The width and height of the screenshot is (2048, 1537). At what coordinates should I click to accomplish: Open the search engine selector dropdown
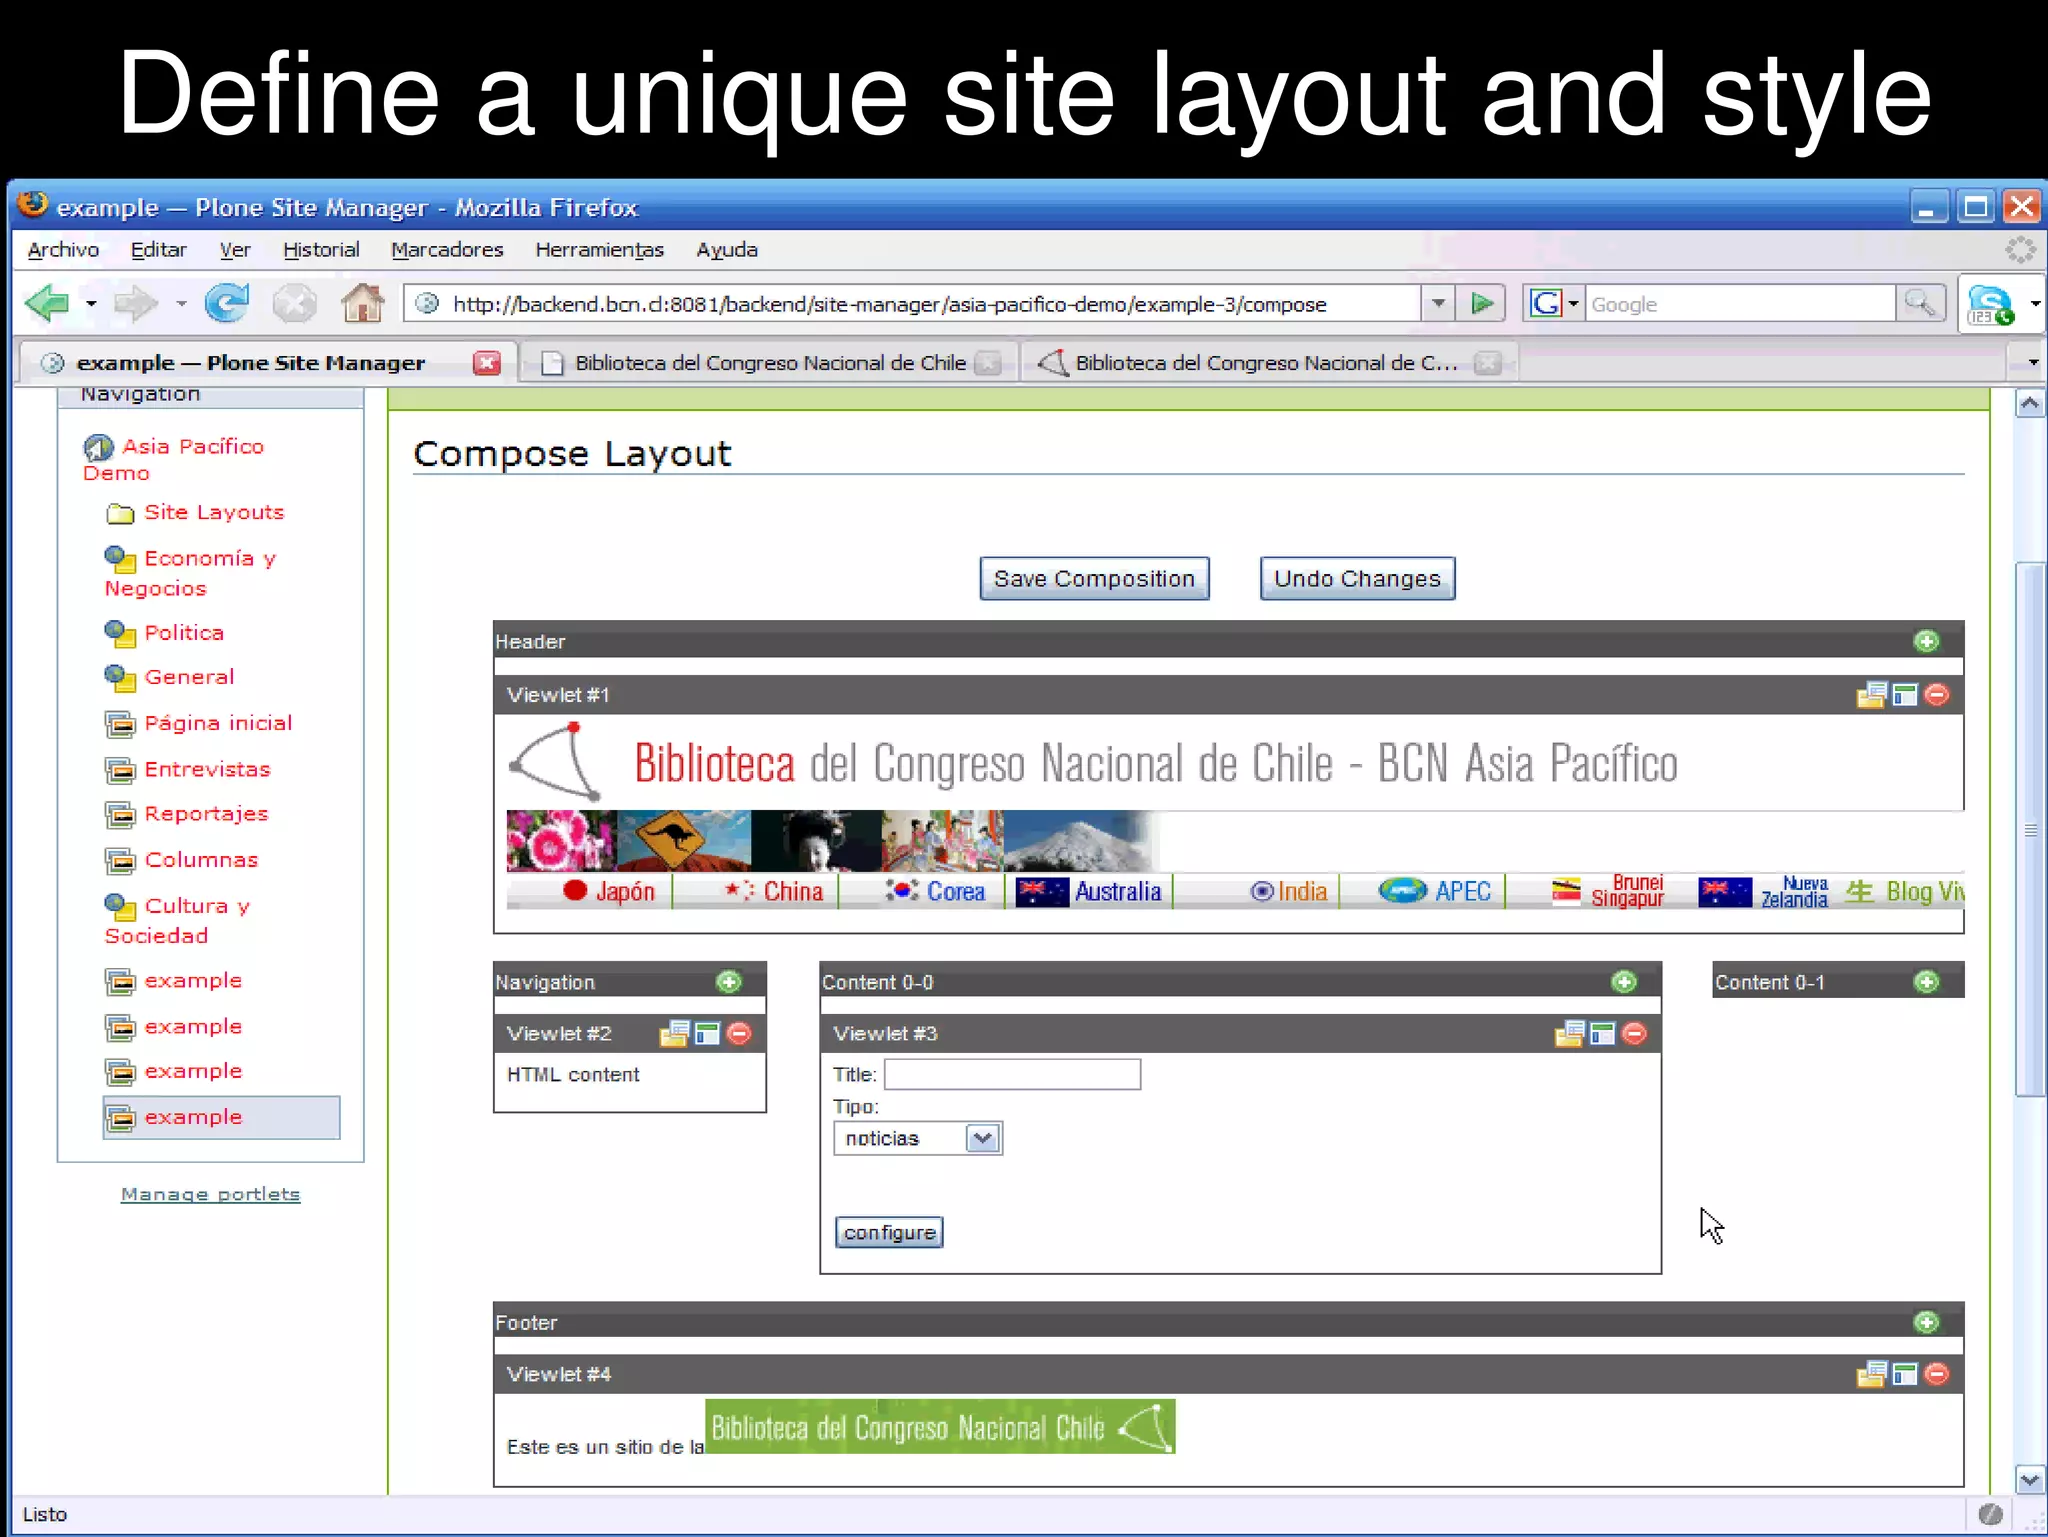[x=1573, y=303]
